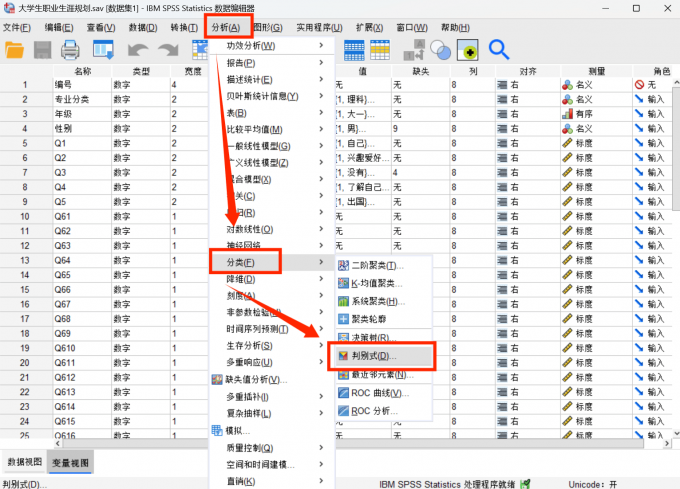Click the 角色 cell in row 性别
The width and height of the screenshot is (680, 489).
(x=653, y=129)
